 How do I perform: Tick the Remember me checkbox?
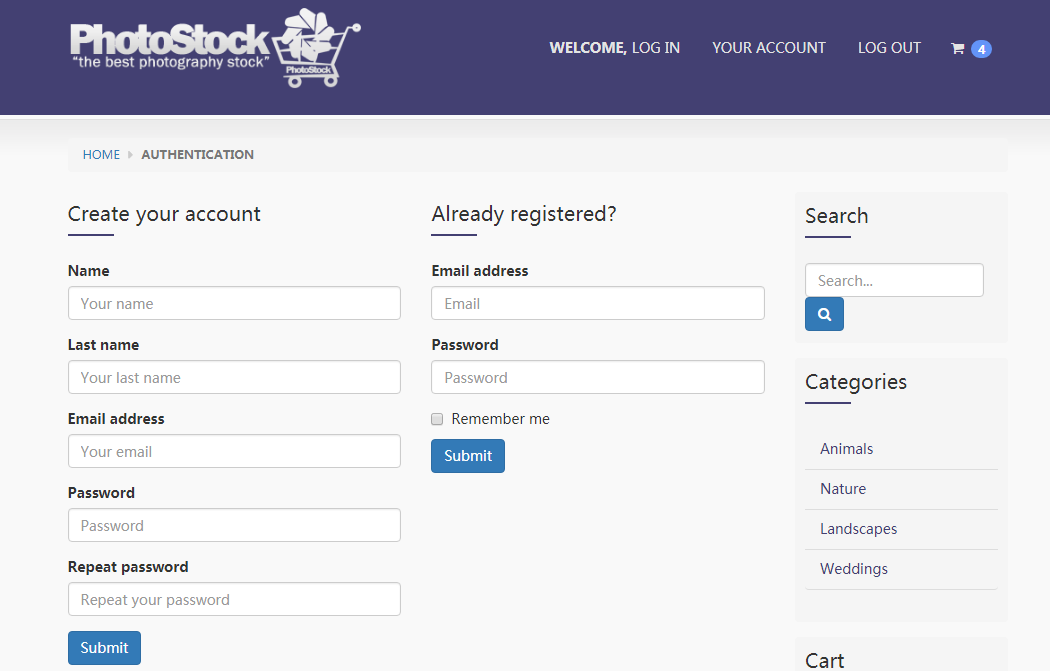[437, 419]
